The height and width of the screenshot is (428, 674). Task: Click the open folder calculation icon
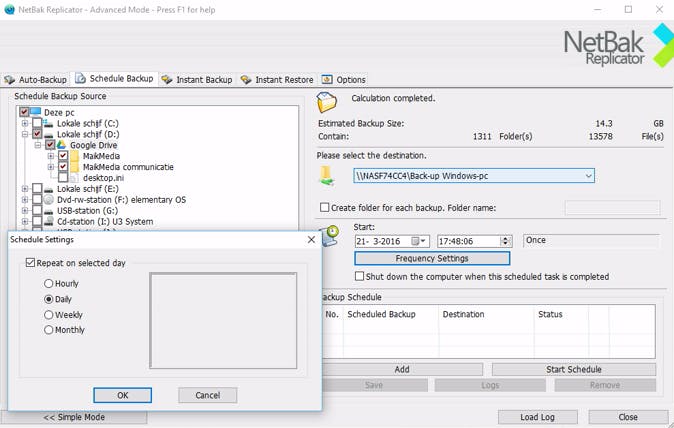327,103
